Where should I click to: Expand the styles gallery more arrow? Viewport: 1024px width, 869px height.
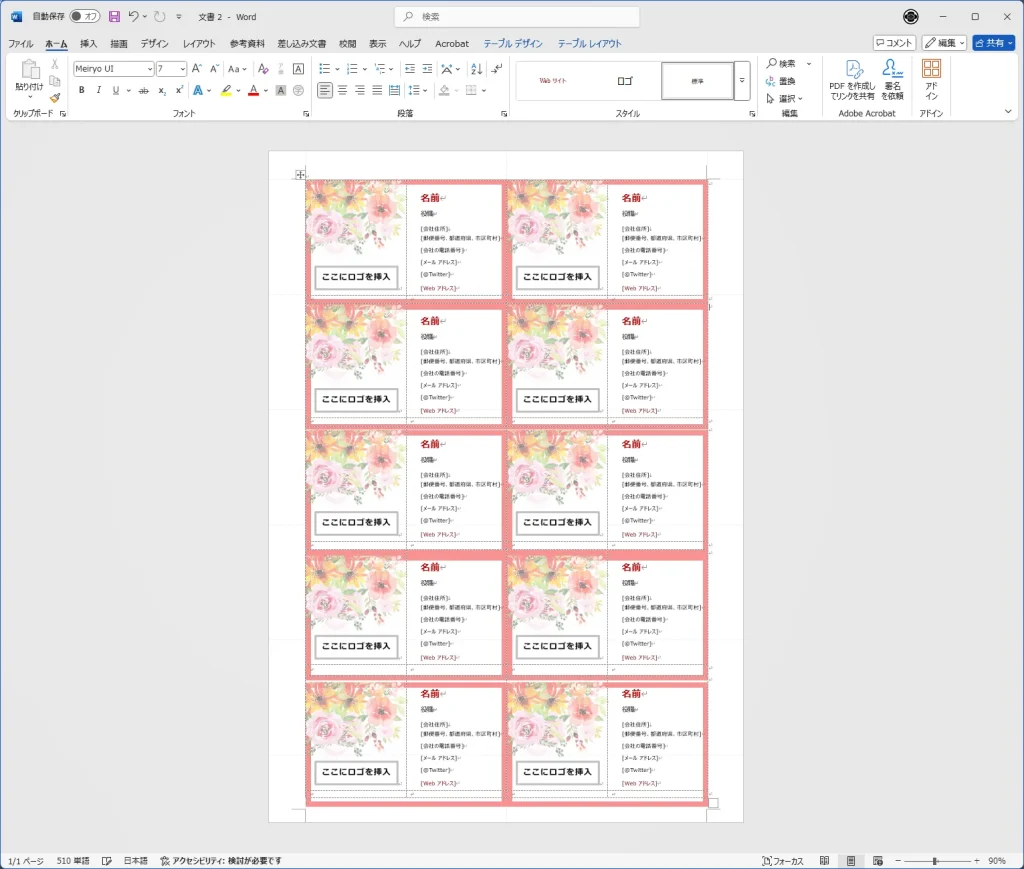pos(742,80)
